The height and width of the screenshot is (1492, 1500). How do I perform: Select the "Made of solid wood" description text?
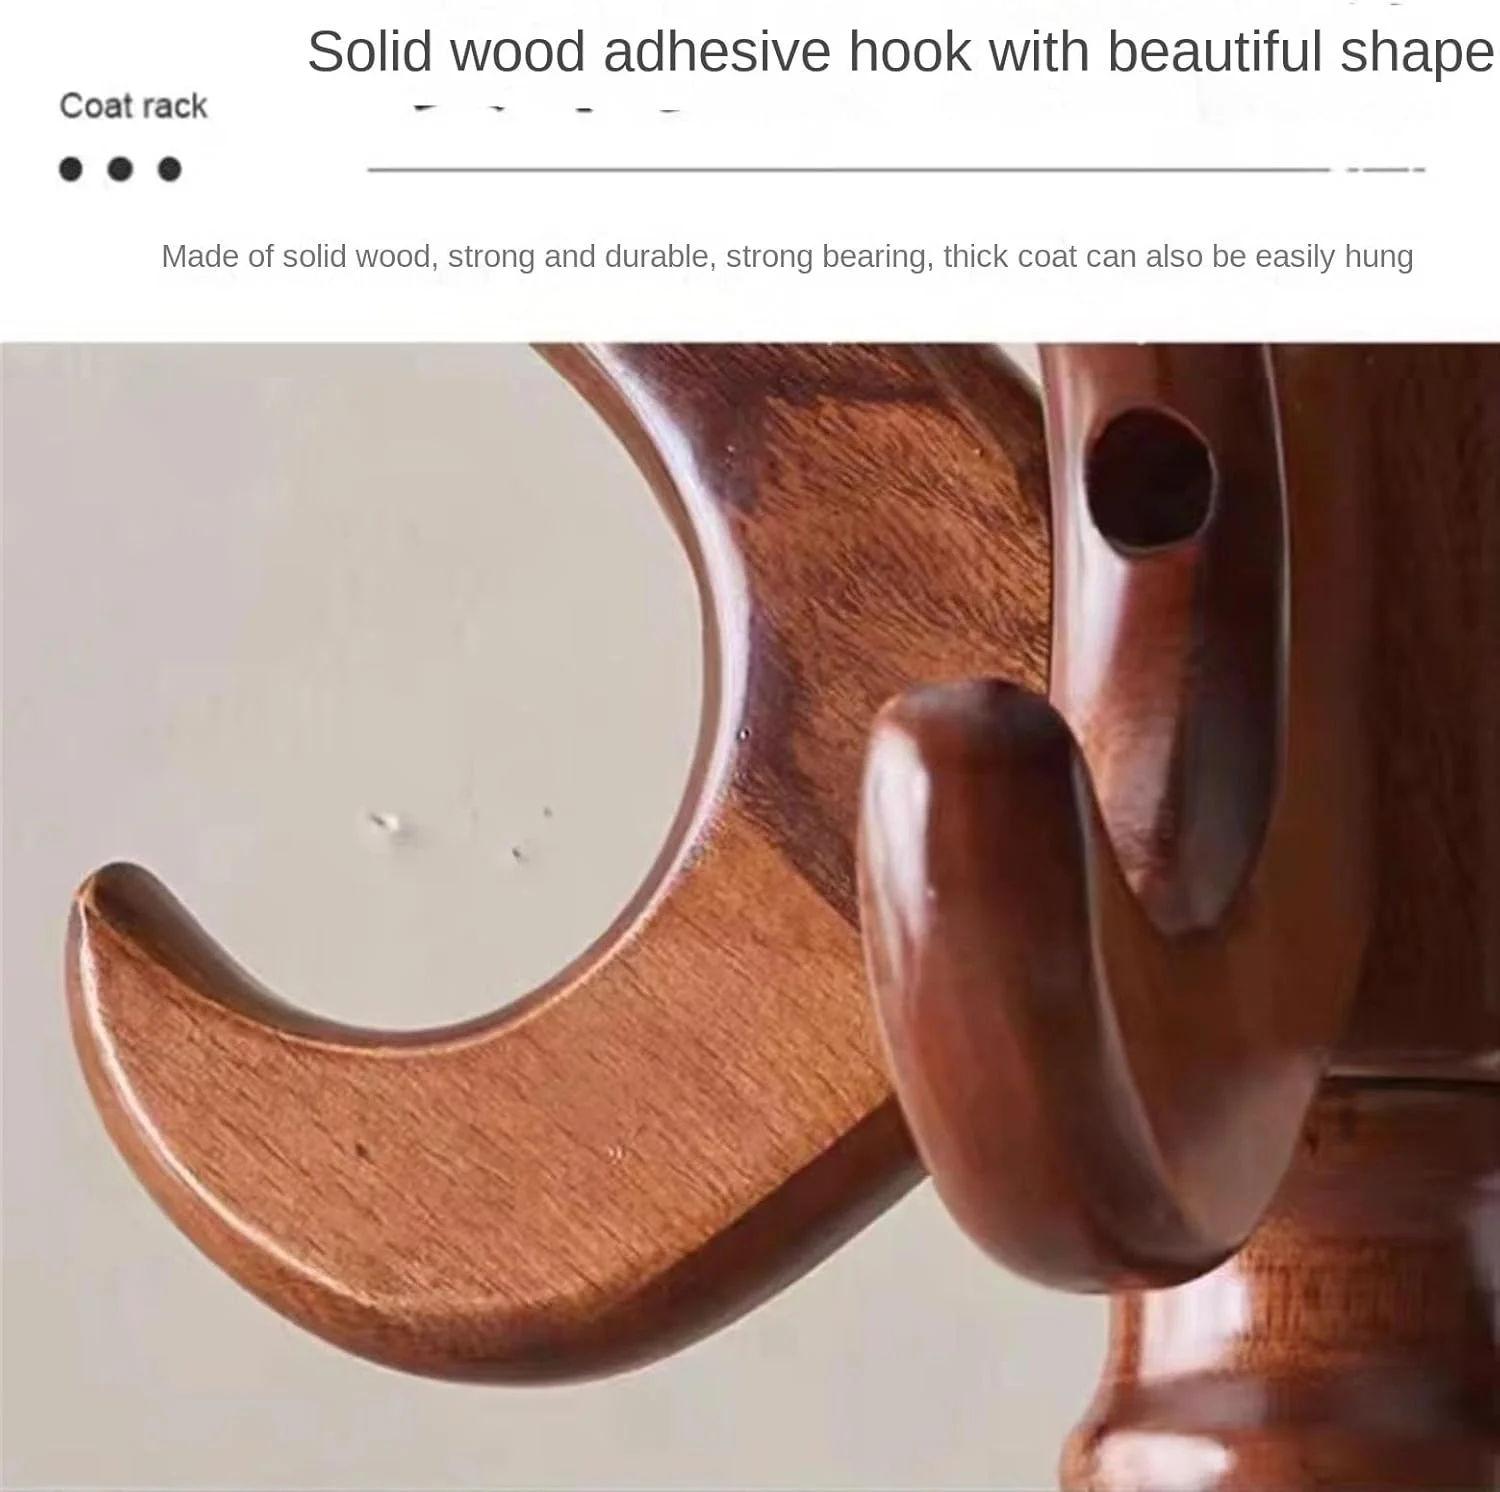[787, 257]
